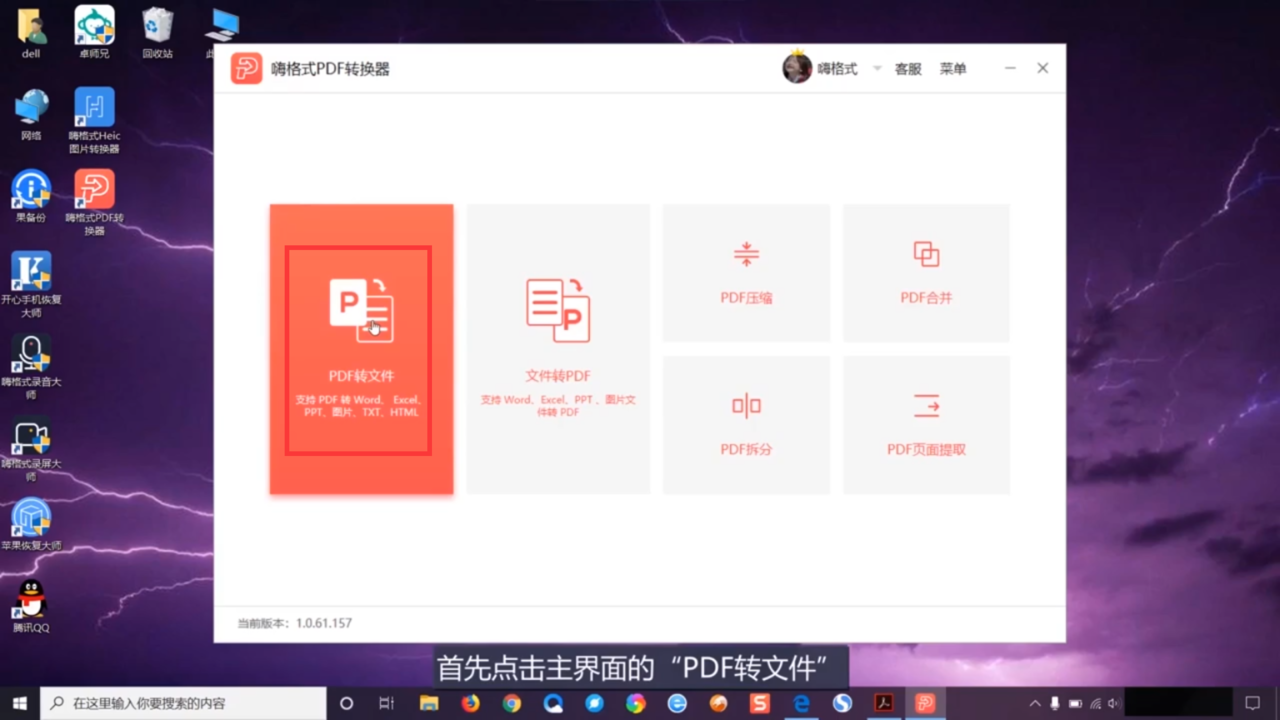This screenshot has width=1280, height=720.
Task: Select the 文件转PDF conversion tile
Action: pyautogui.click(x=557, y=349)
